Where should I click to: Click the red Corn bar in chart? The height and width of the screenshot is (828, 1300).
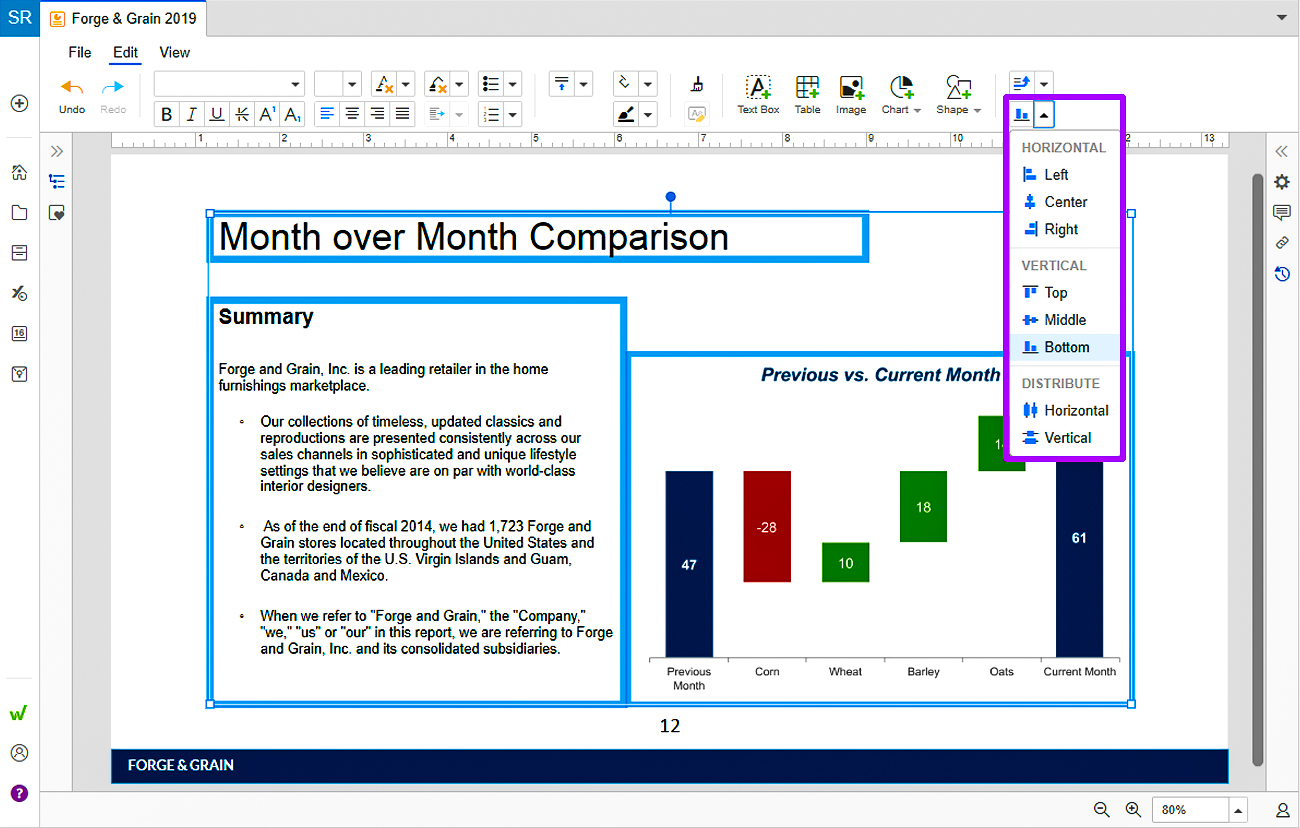pos(767,526)
